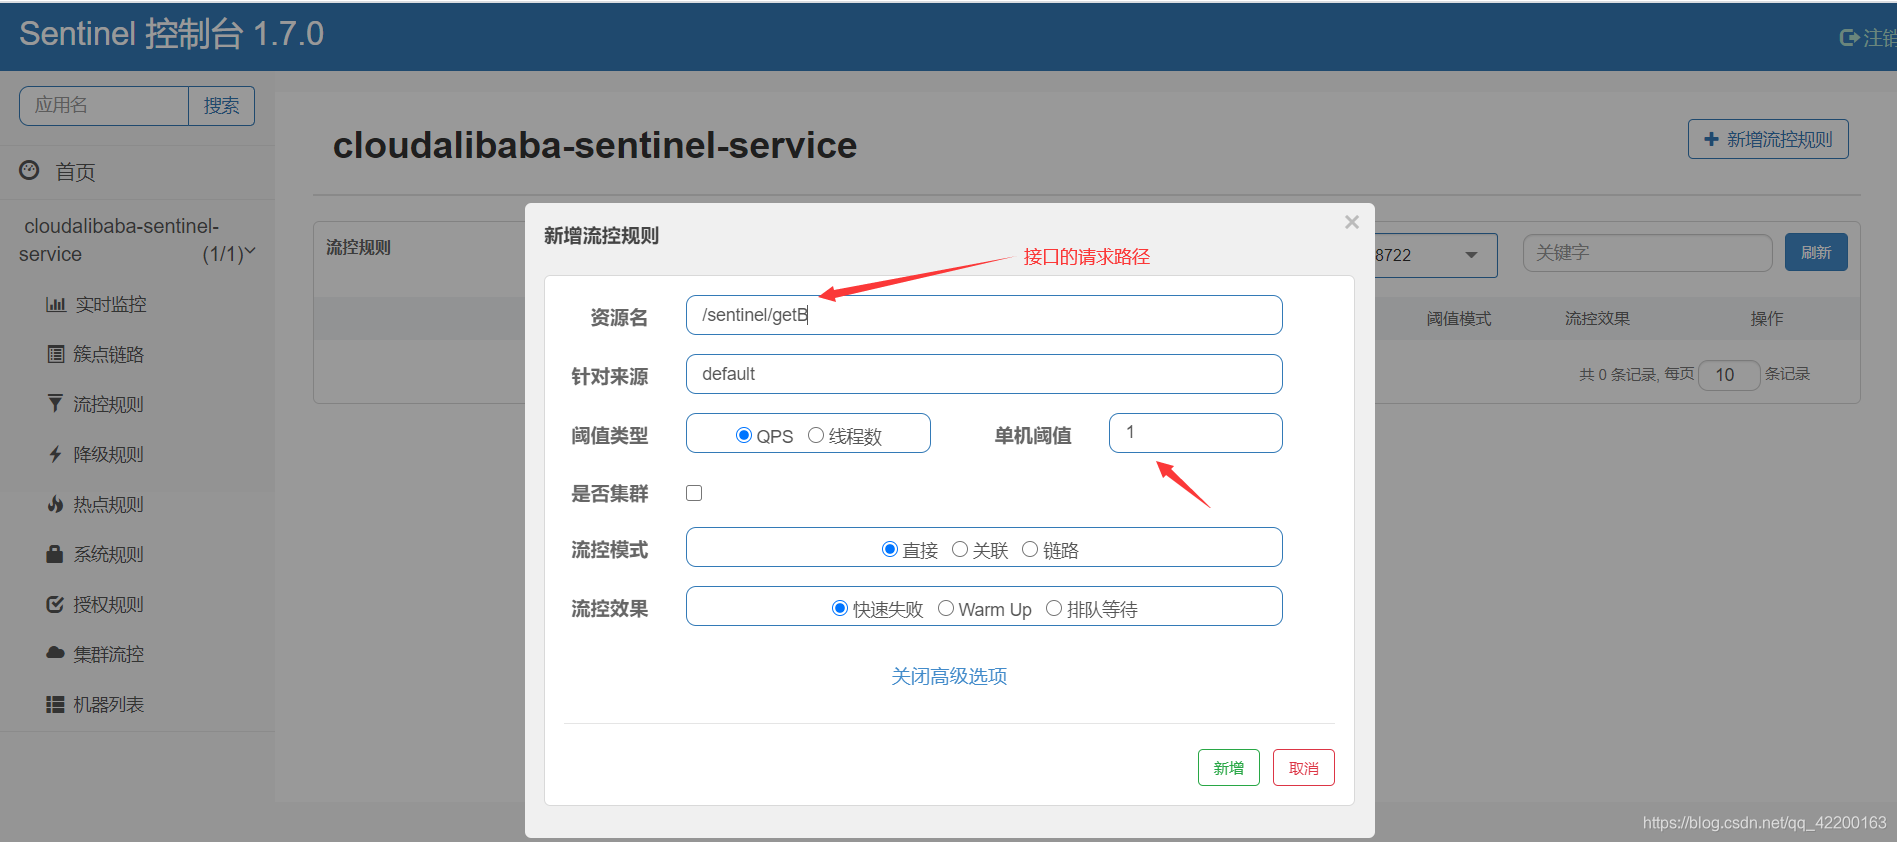Open 集群流控 menu item
This screenshot has height=842, width=1897.
click(108, 654)
